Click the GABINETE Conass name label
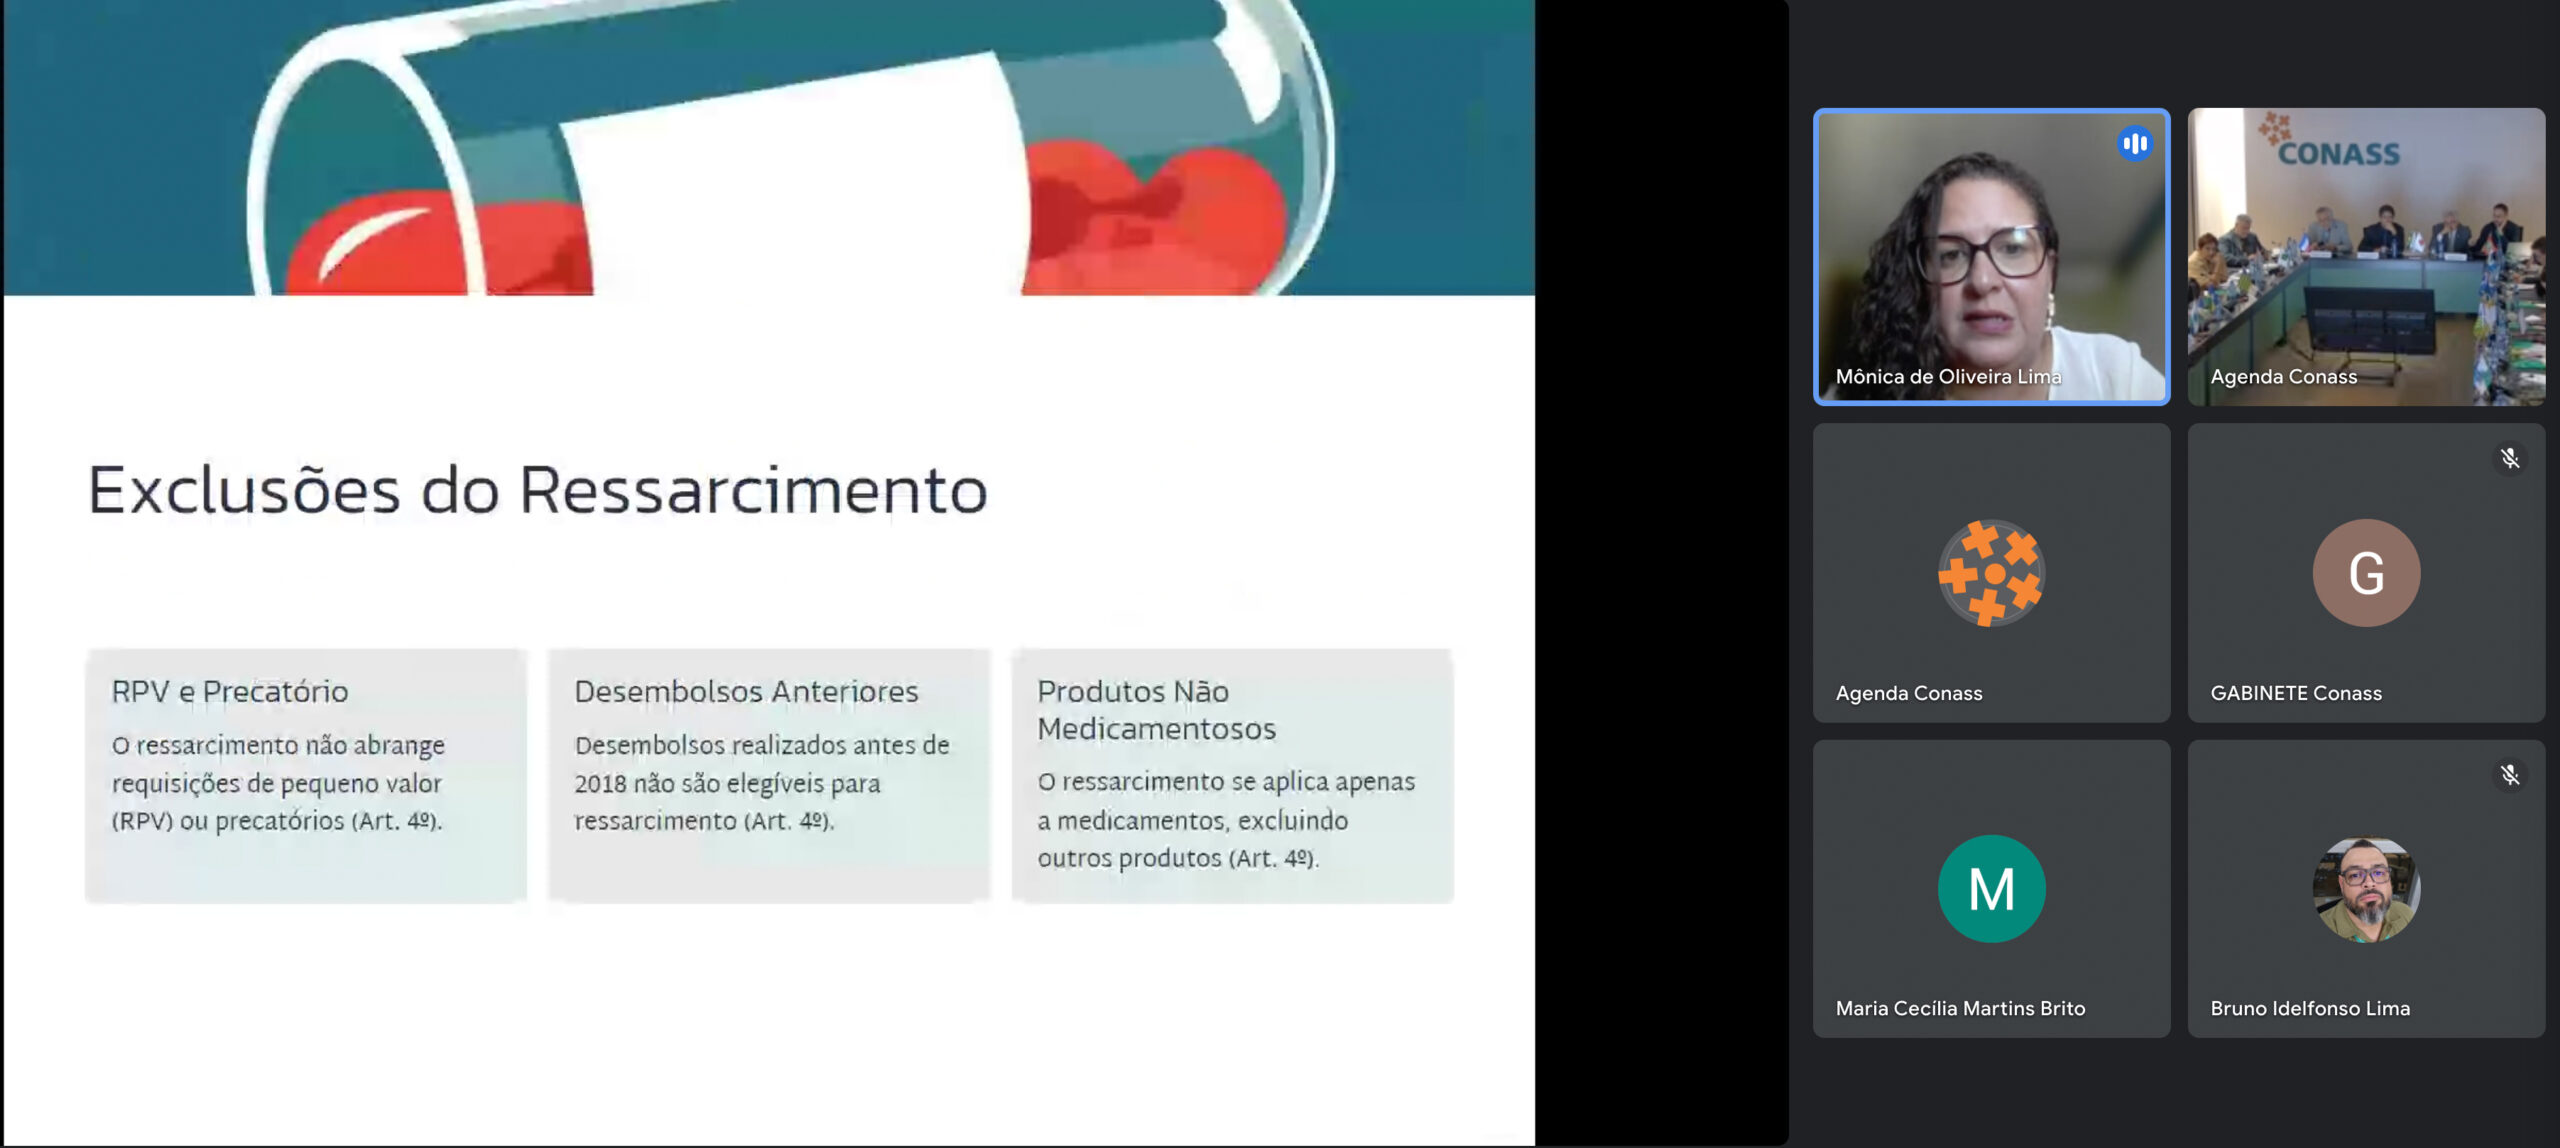2560x1148 pixels. 2296,693
